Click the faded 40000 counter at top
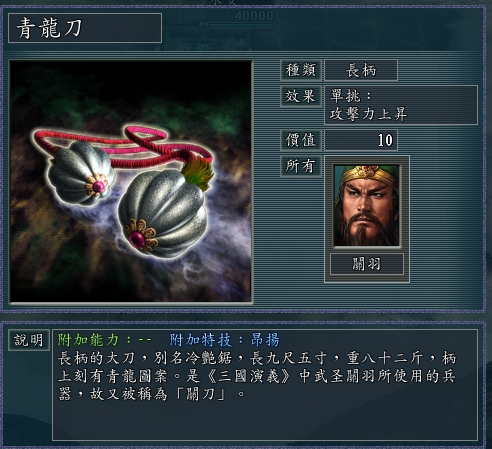 [254, 16]
